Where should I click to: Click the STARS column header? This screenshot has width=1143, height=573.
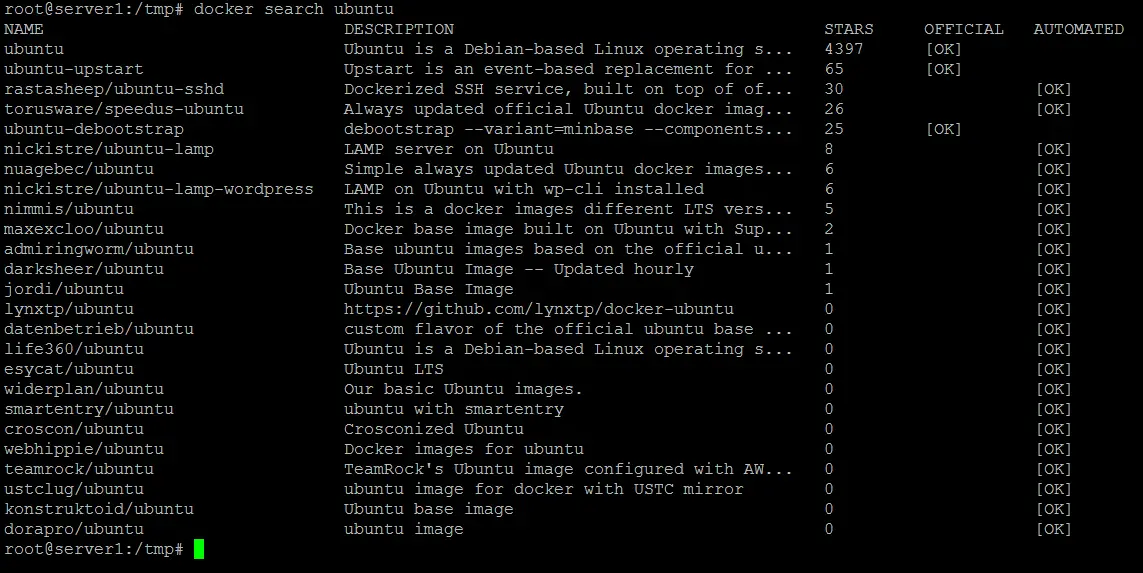click(849, 29)
